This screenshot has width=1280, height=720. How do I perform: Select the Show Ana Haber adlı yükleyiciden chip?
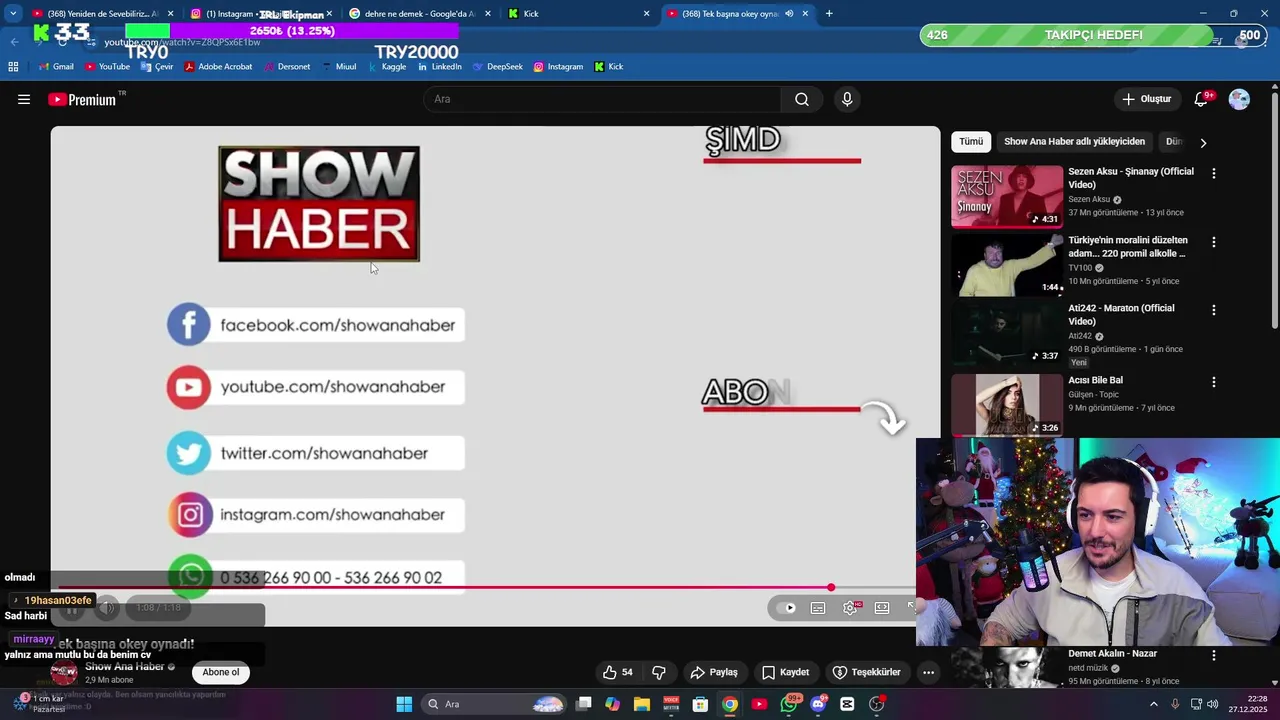coord(1074,142)
